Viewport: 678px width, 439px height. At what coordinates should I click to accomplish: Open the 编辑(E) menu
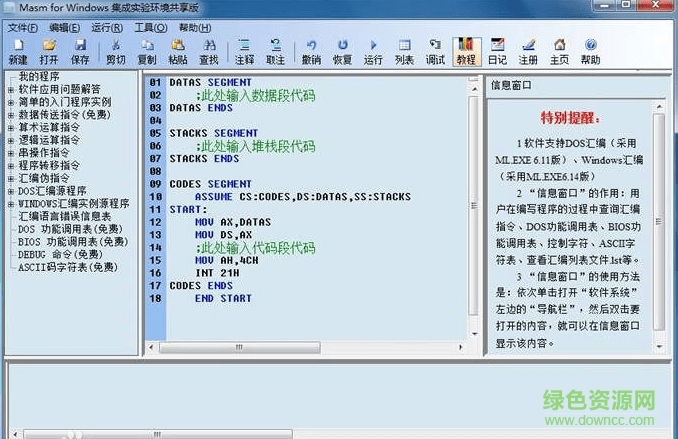pos(64,28)
